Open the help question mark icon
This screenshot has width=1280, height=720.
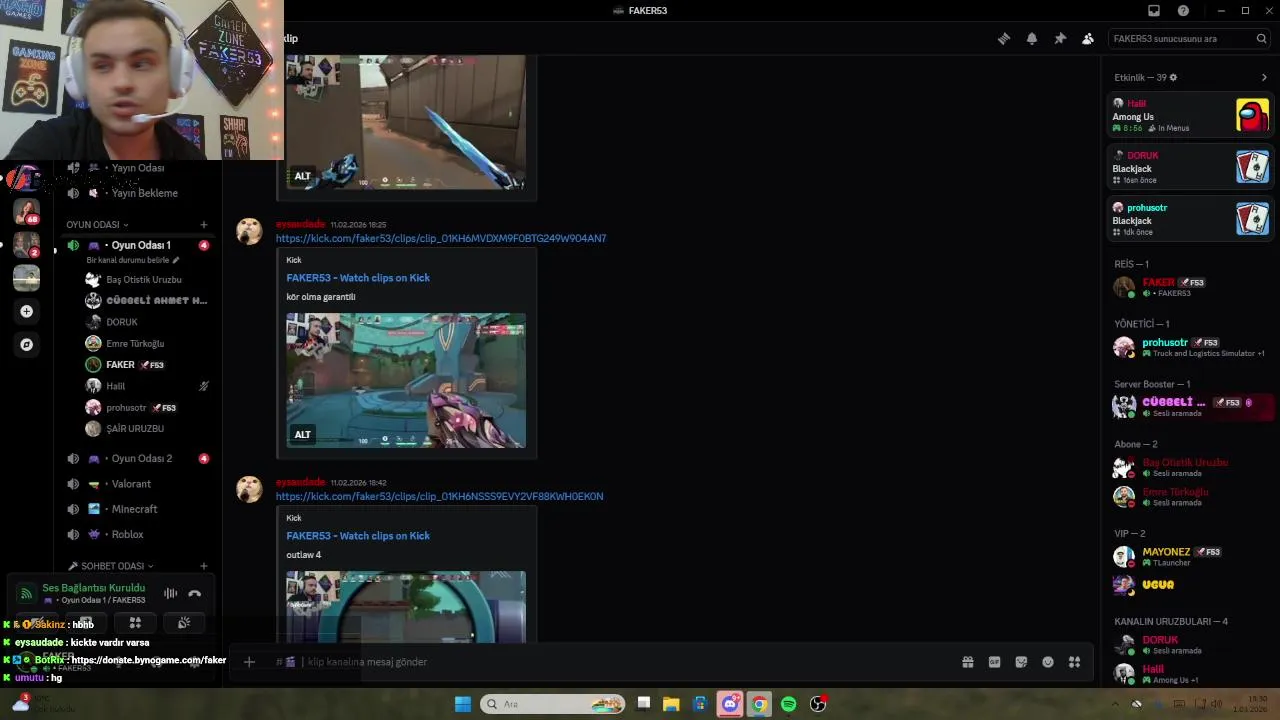(x=1184, y=10)
